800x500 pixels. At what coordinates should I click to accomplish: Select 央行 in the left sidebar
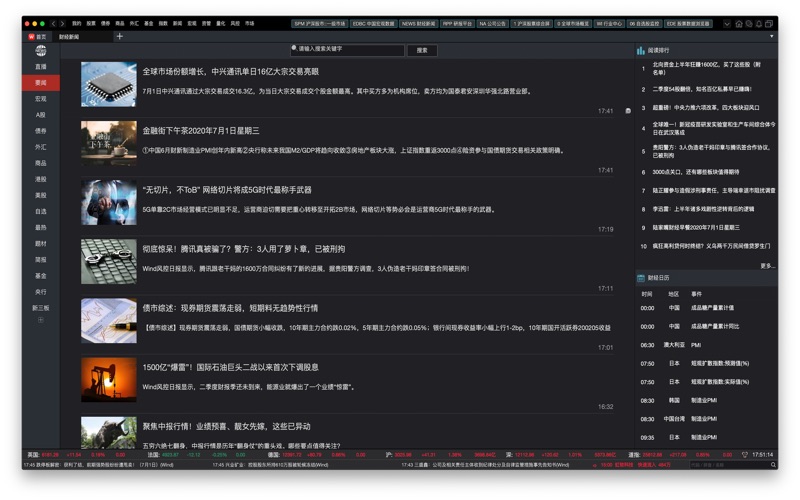coord(41,292)
